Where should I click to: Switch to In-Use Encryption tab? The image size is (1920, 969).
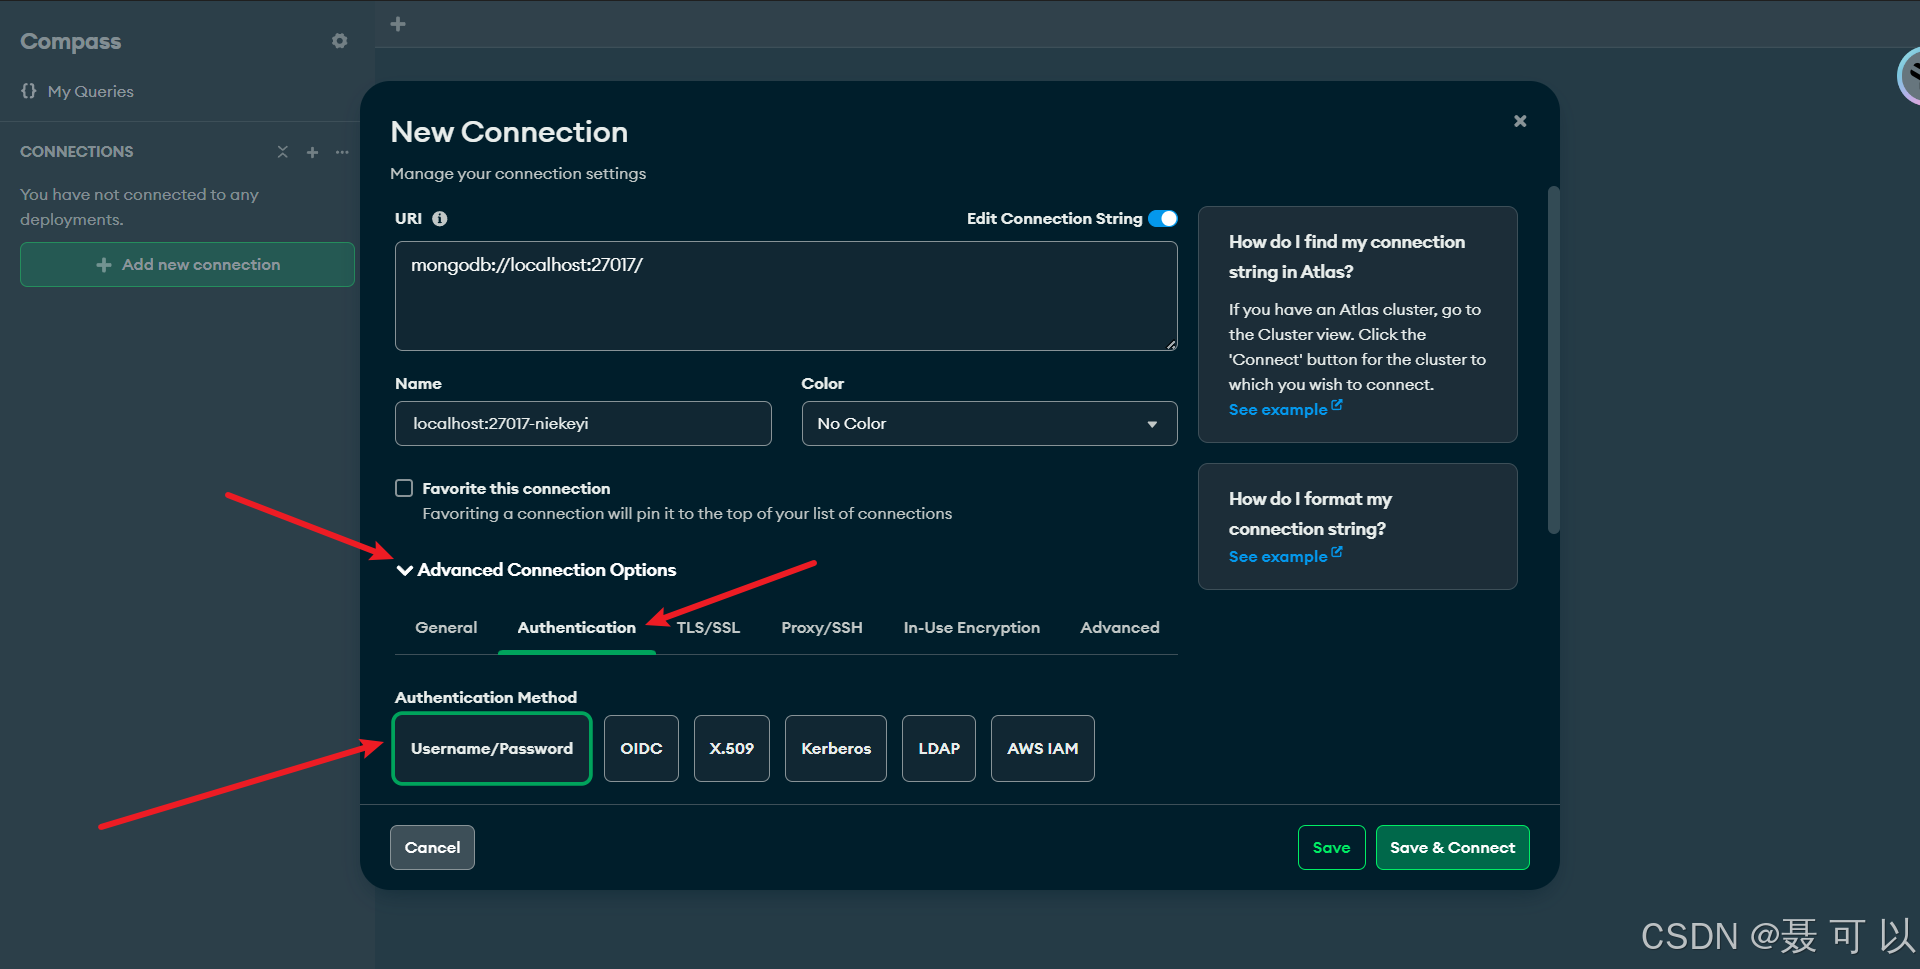[x=972, y=628]
